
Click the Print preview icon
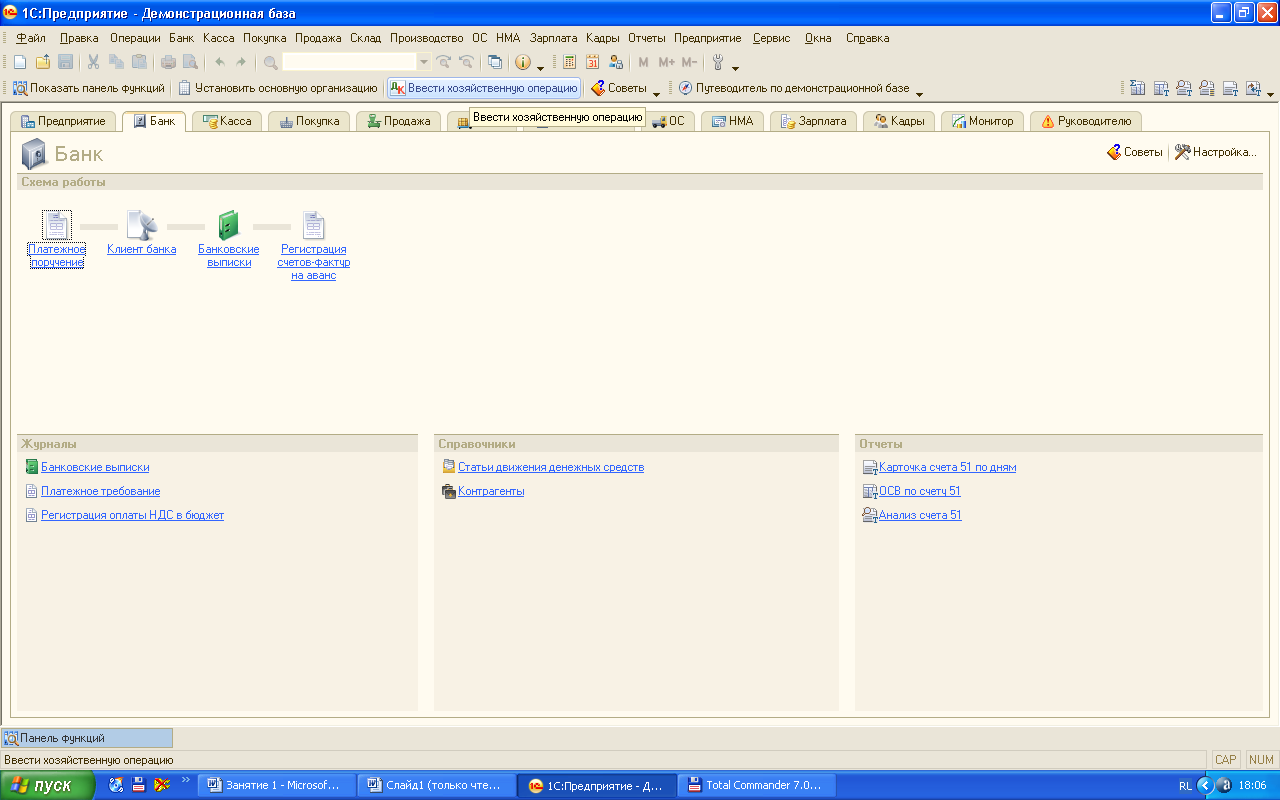point(190,62)
